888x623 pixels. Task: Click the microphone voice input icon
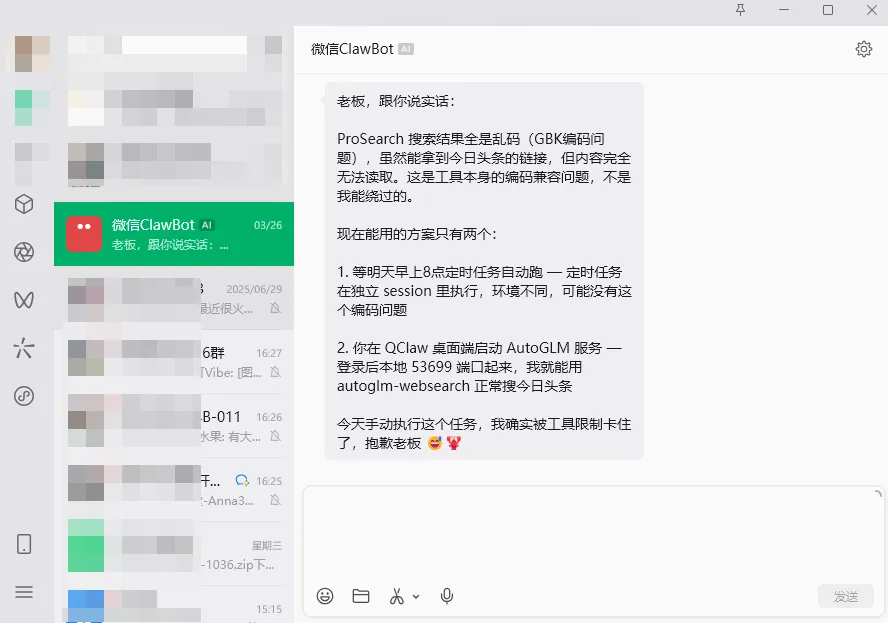(447, 596)
